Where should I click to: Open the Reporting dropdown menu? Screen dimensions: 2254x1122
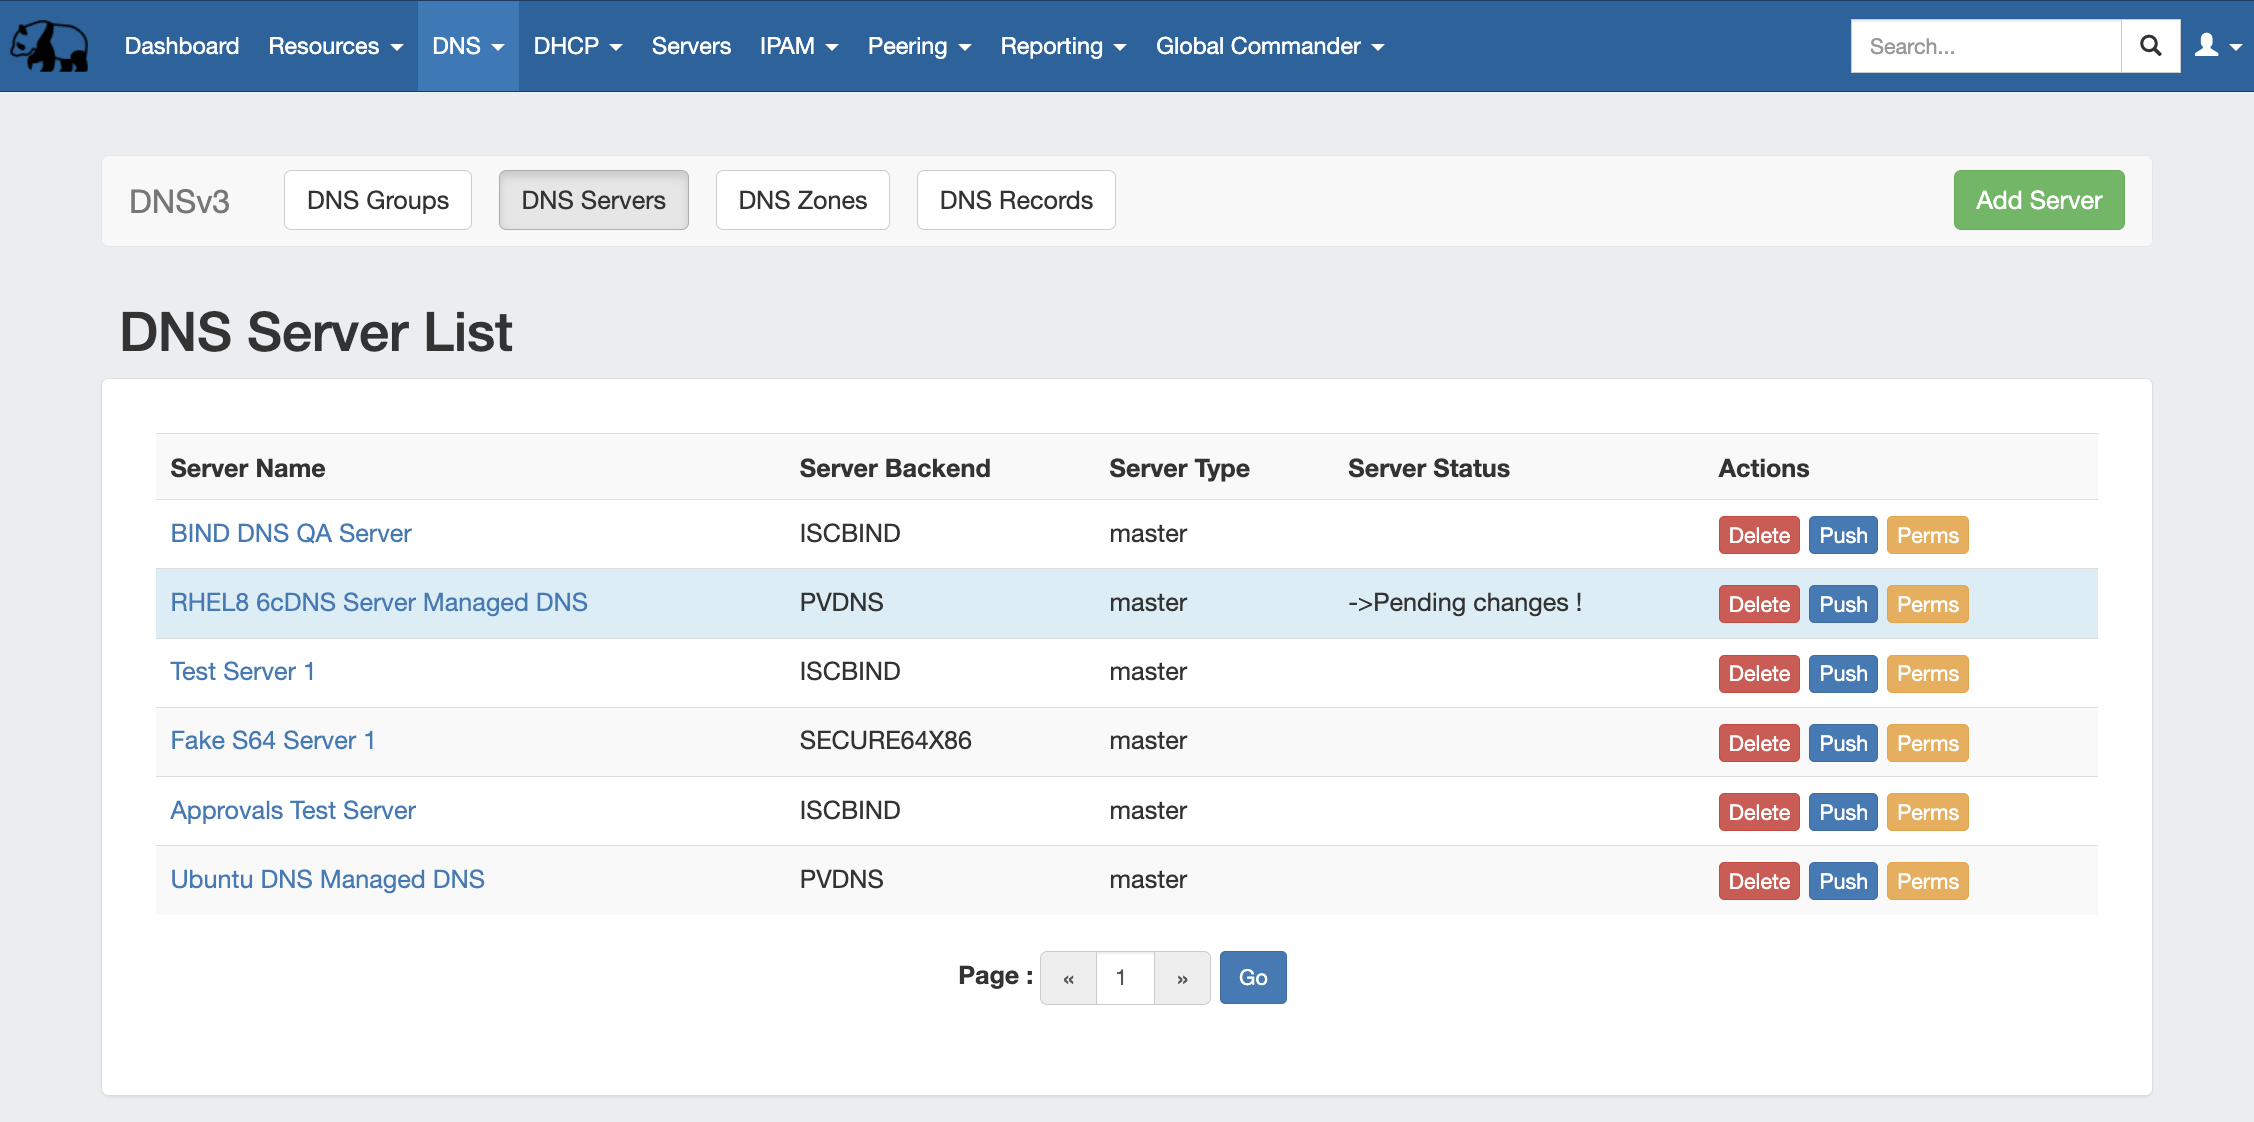(x=1062, y=46)
